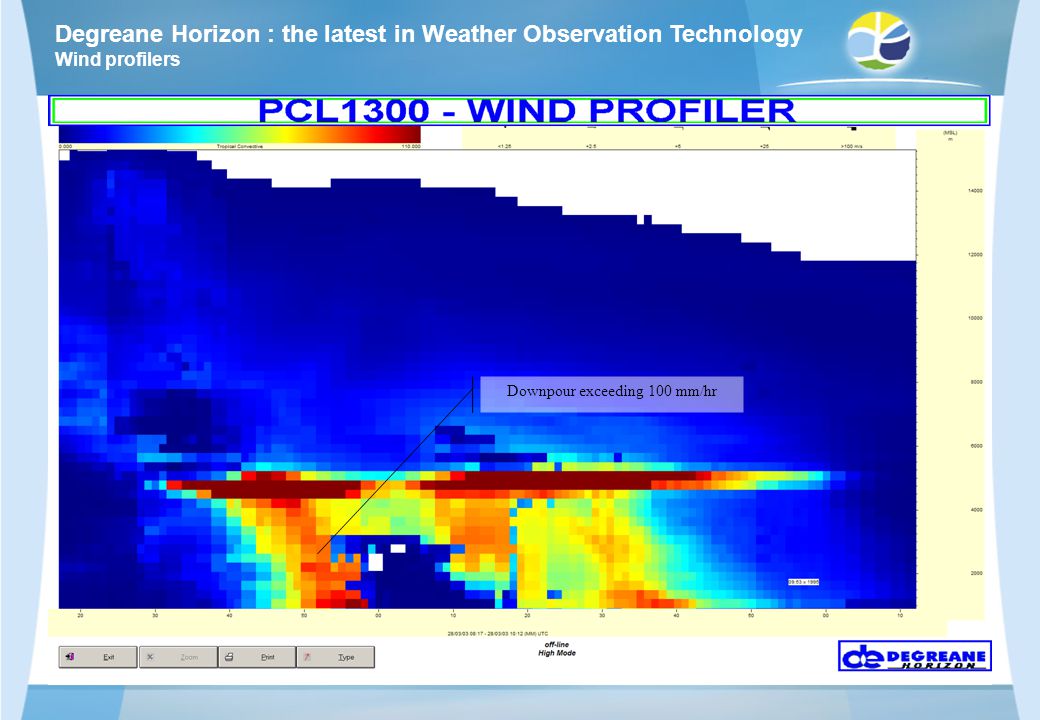Click the 'High Mode' status text
Viewport: 1040px width, 720px height.
click(556, 653)
